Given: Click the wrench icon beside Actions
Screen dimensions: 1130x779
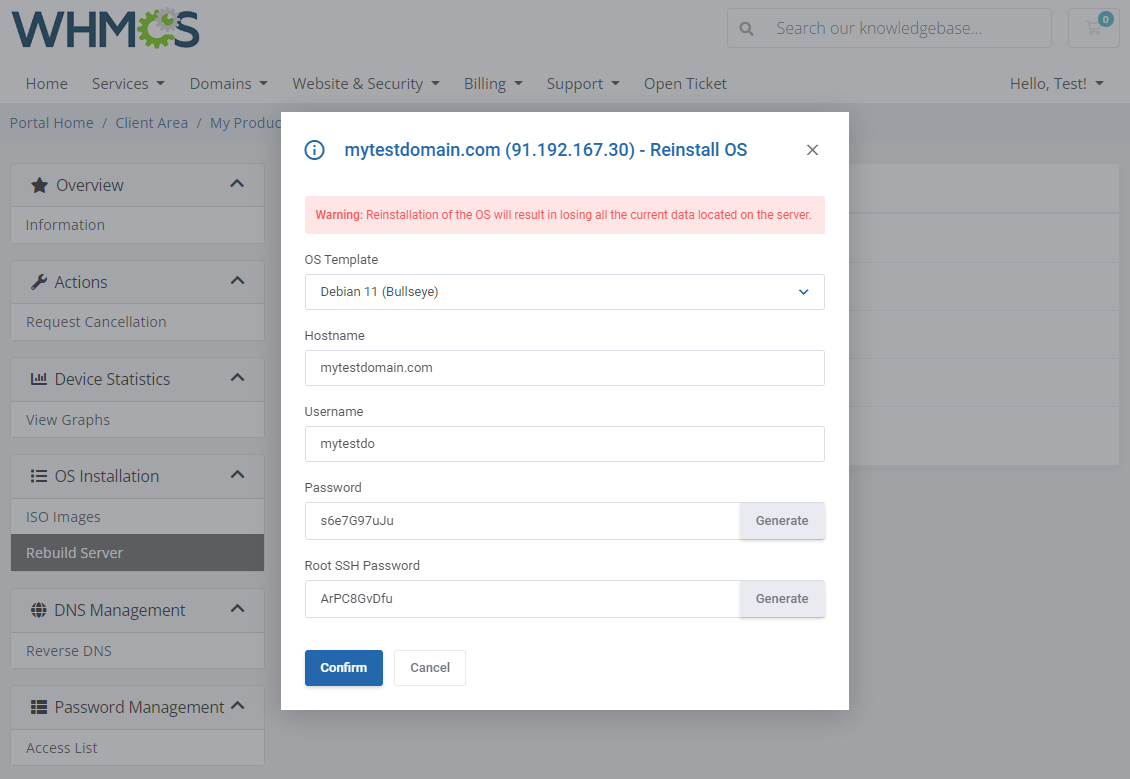Looking at the screenshot, I should (39, 281).
